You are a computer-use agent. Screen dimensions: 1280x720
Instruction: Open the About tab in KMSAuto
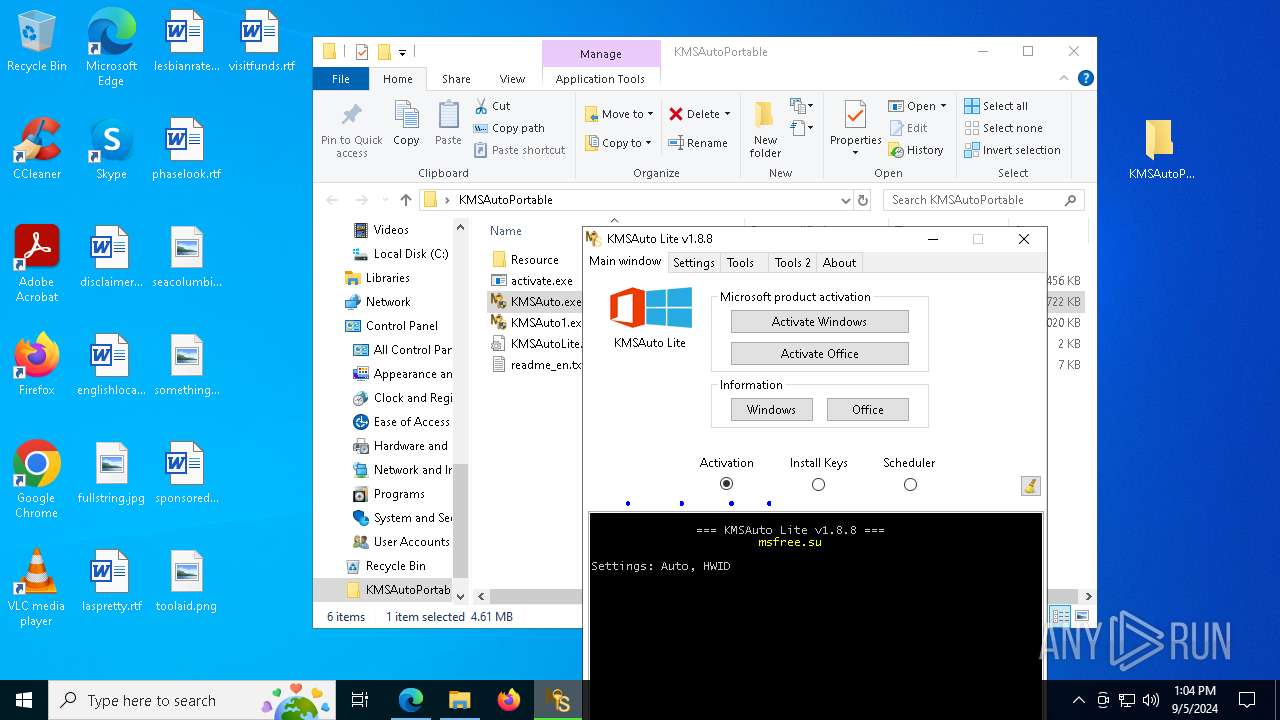click(x=839, y=263)
